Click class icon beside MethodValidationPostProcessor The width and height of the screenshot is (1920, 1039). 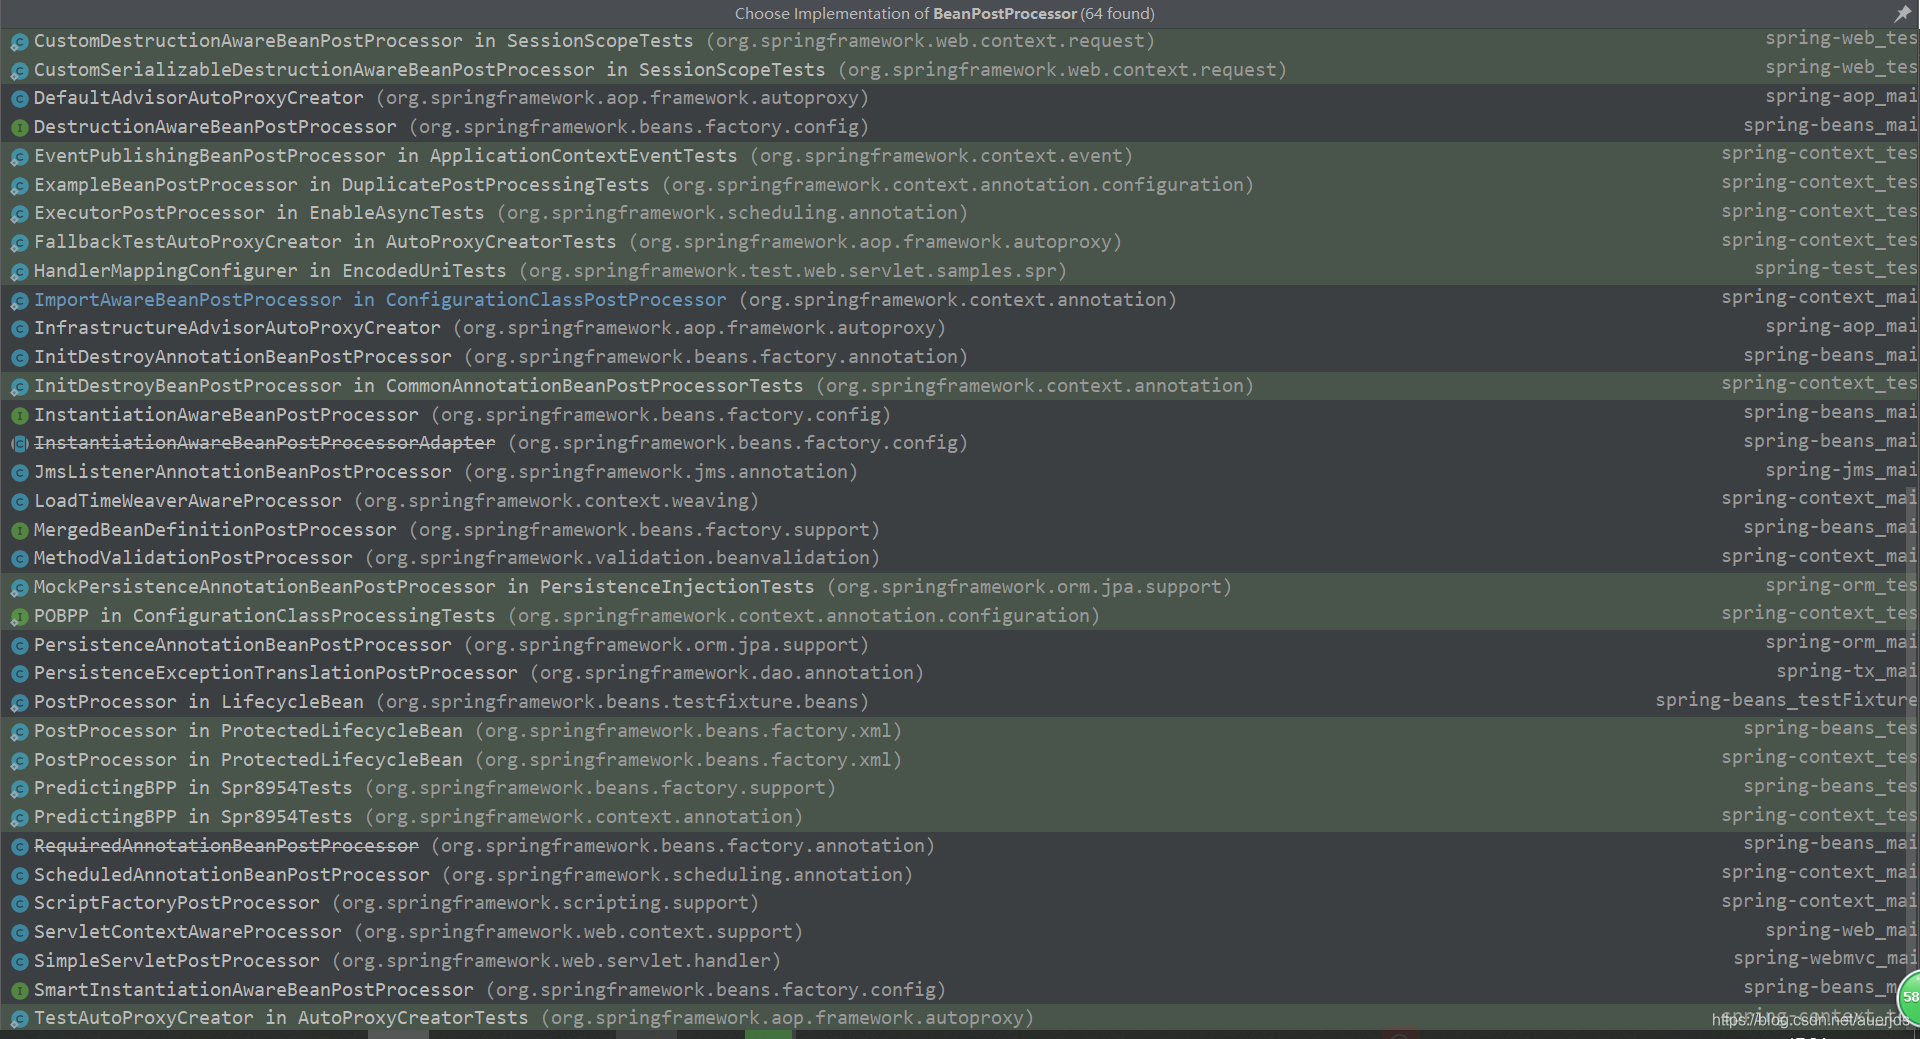(19, 559)
